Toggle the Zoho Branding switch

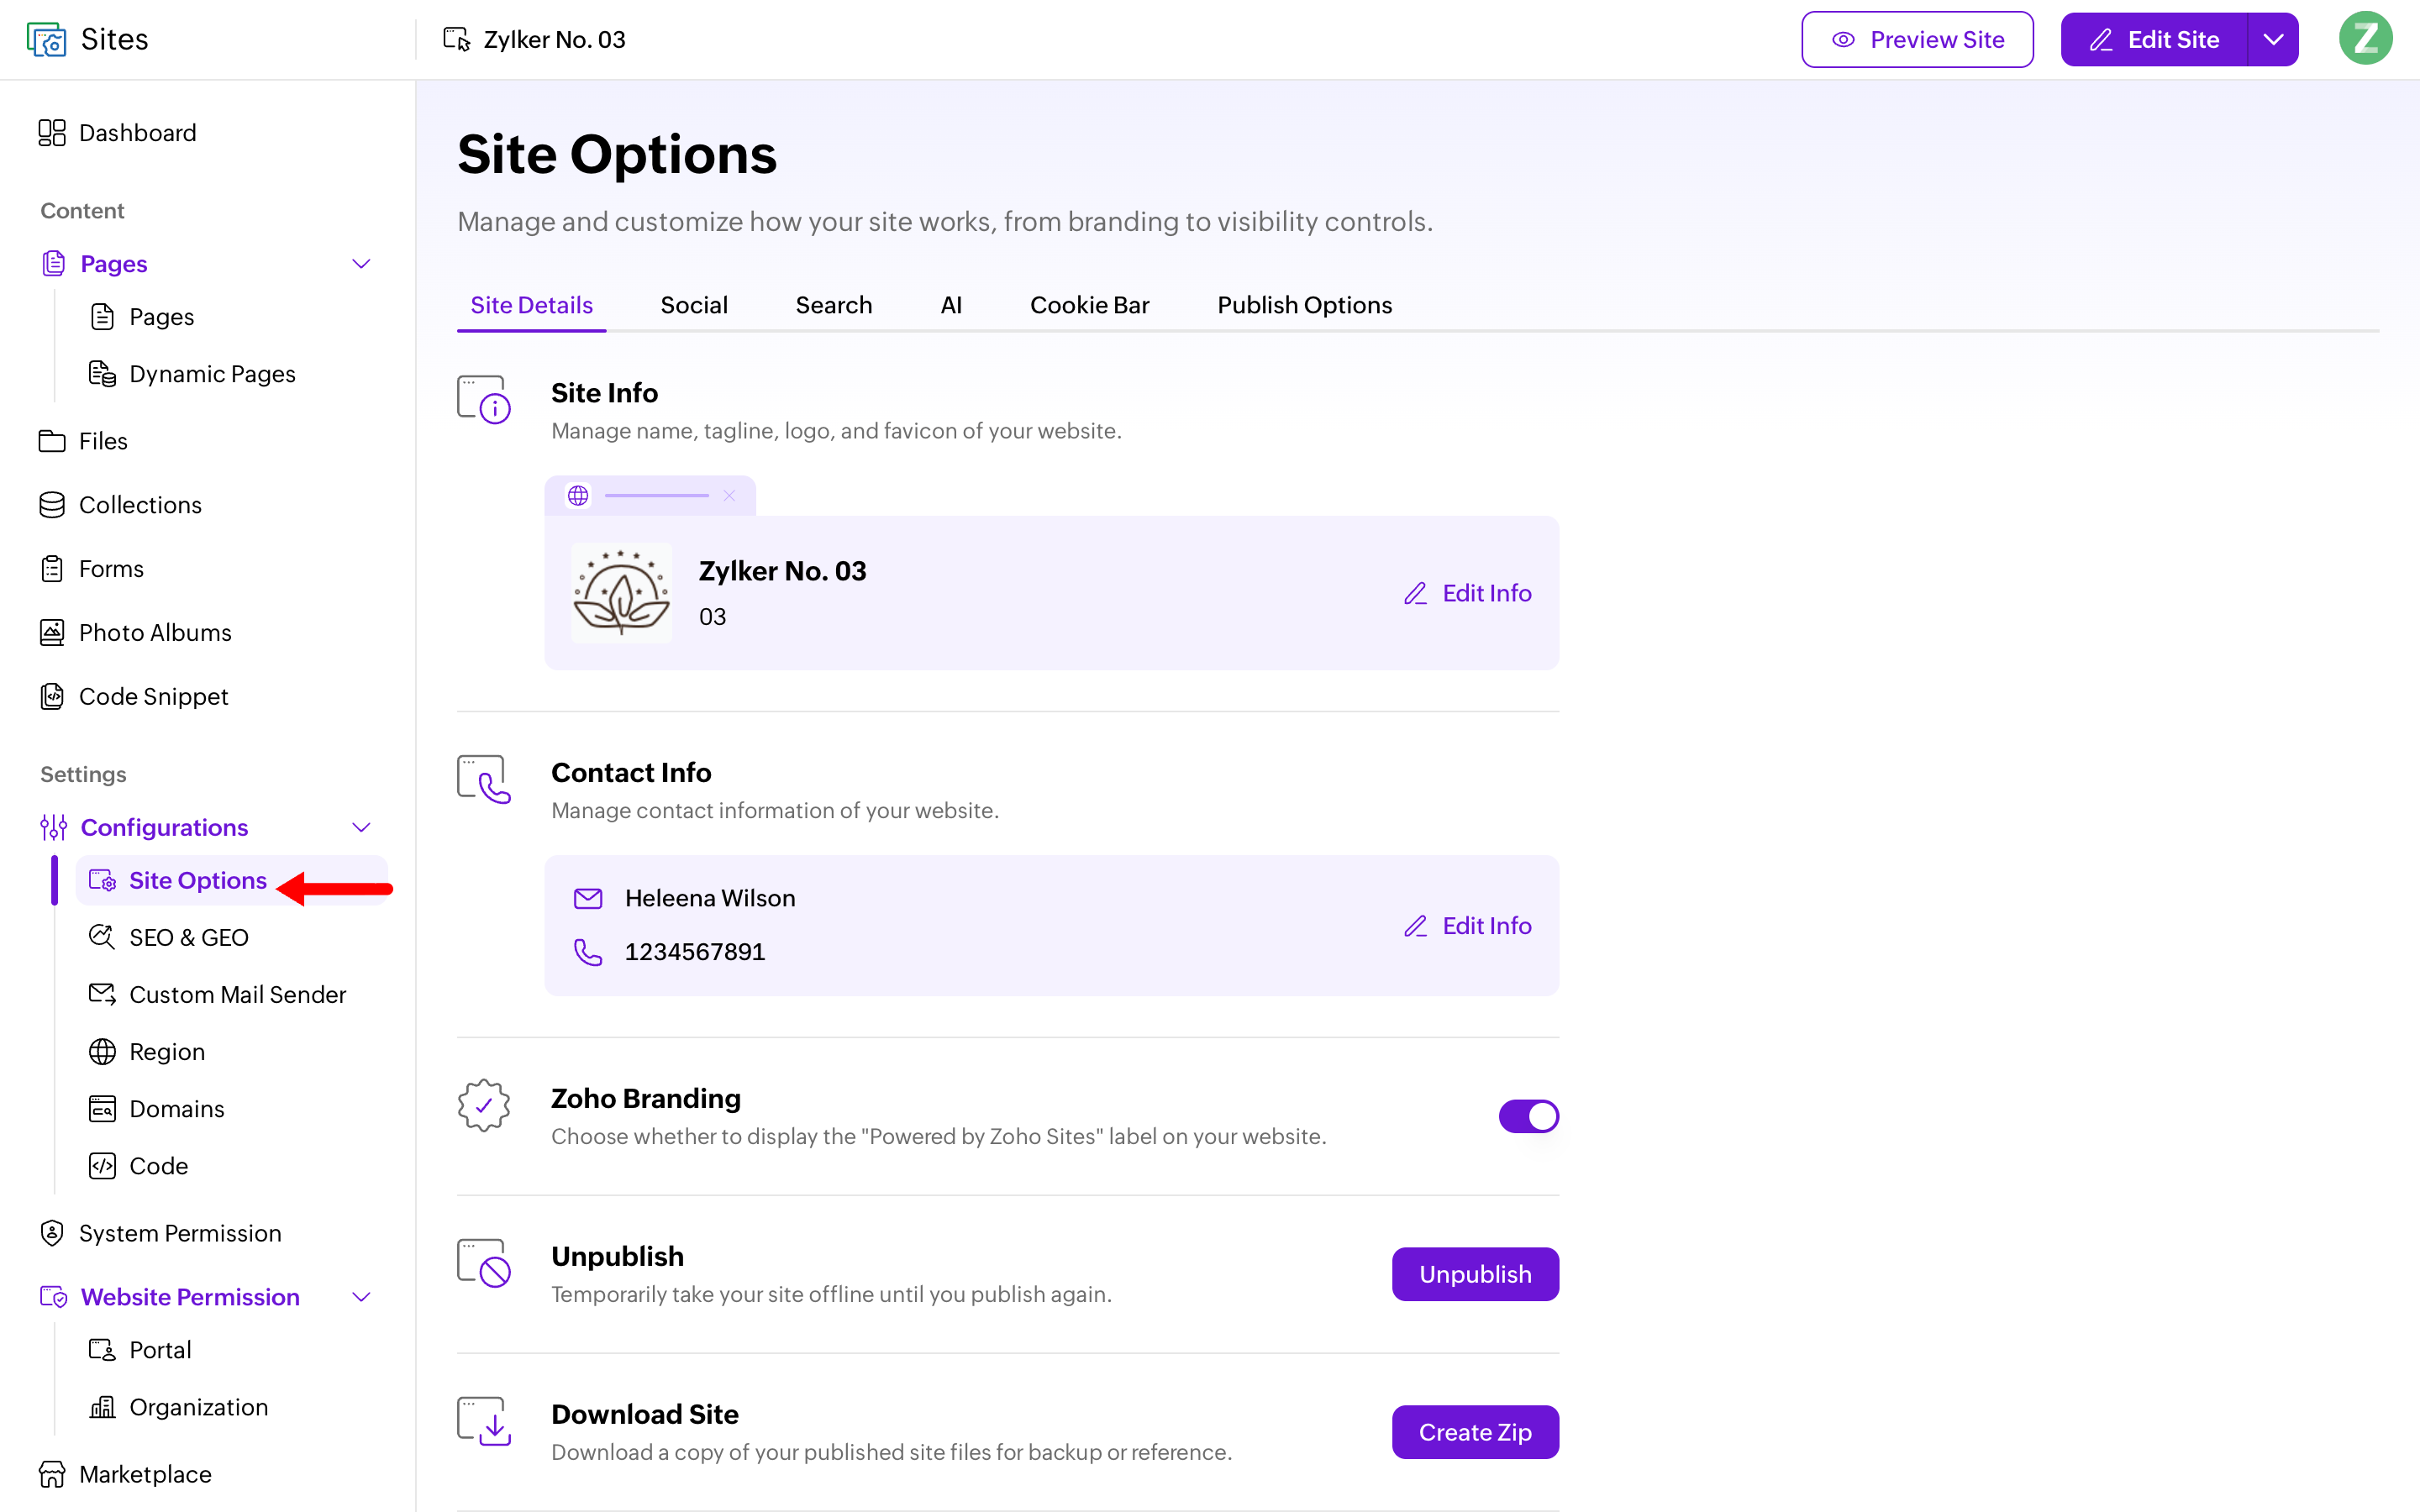click(x=1528, y=1116)
